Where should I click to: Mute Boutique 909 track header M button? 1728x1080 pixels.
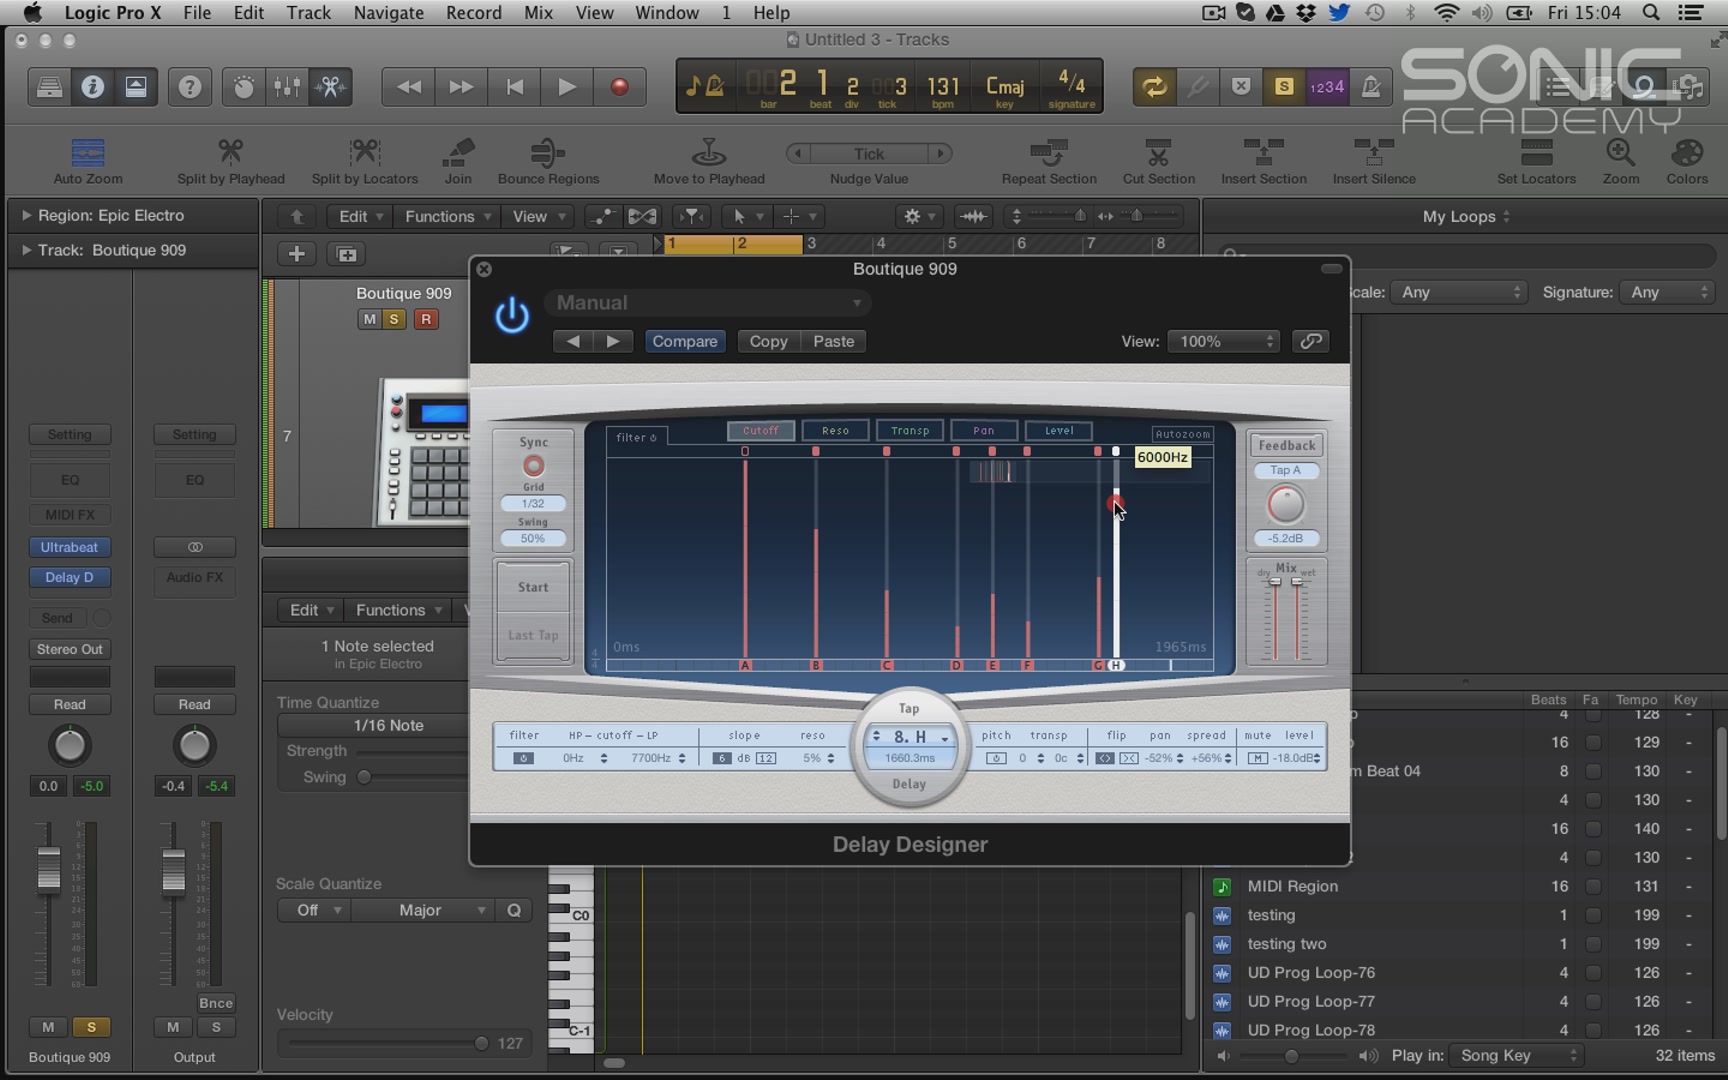pyautogui.click(x=369, y=319)
